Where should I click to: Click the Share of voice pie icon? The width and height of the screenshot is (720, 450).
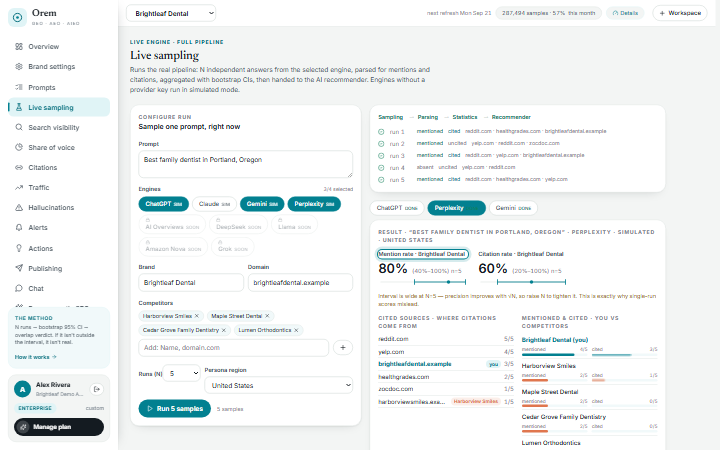19,147
